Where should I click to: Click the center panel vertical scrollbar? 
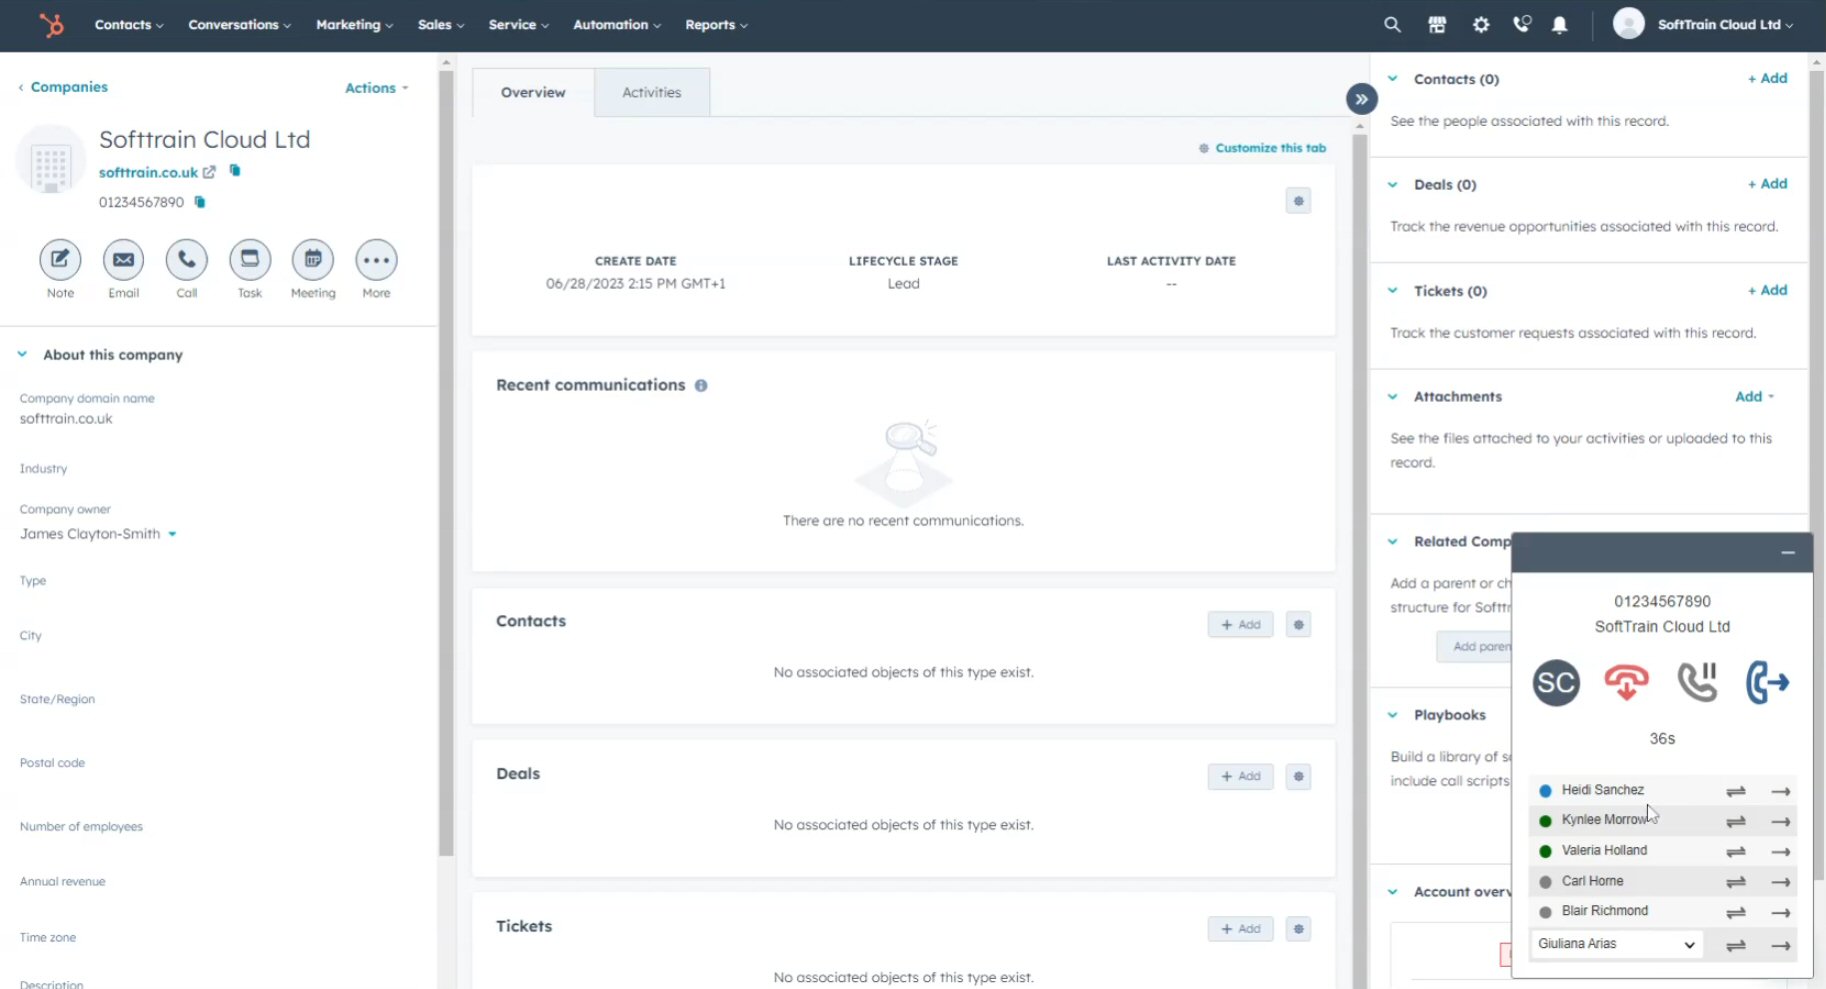(x=1359, y=560)
